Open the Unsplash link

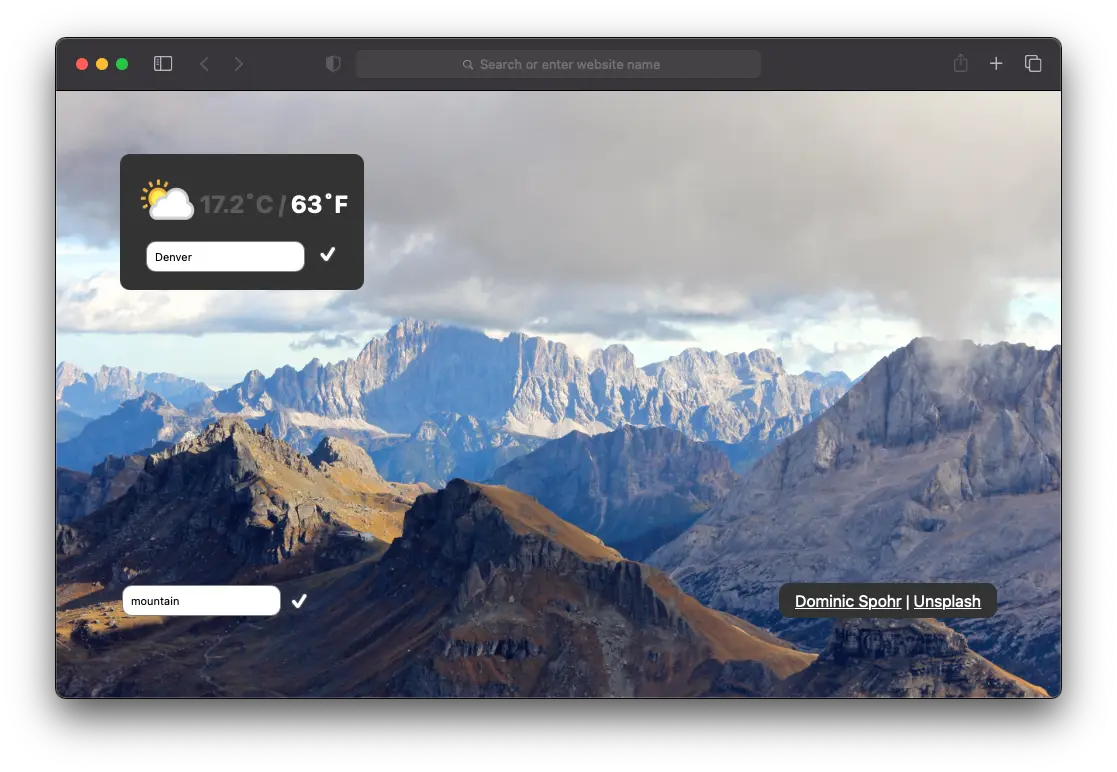pos(947,601)
